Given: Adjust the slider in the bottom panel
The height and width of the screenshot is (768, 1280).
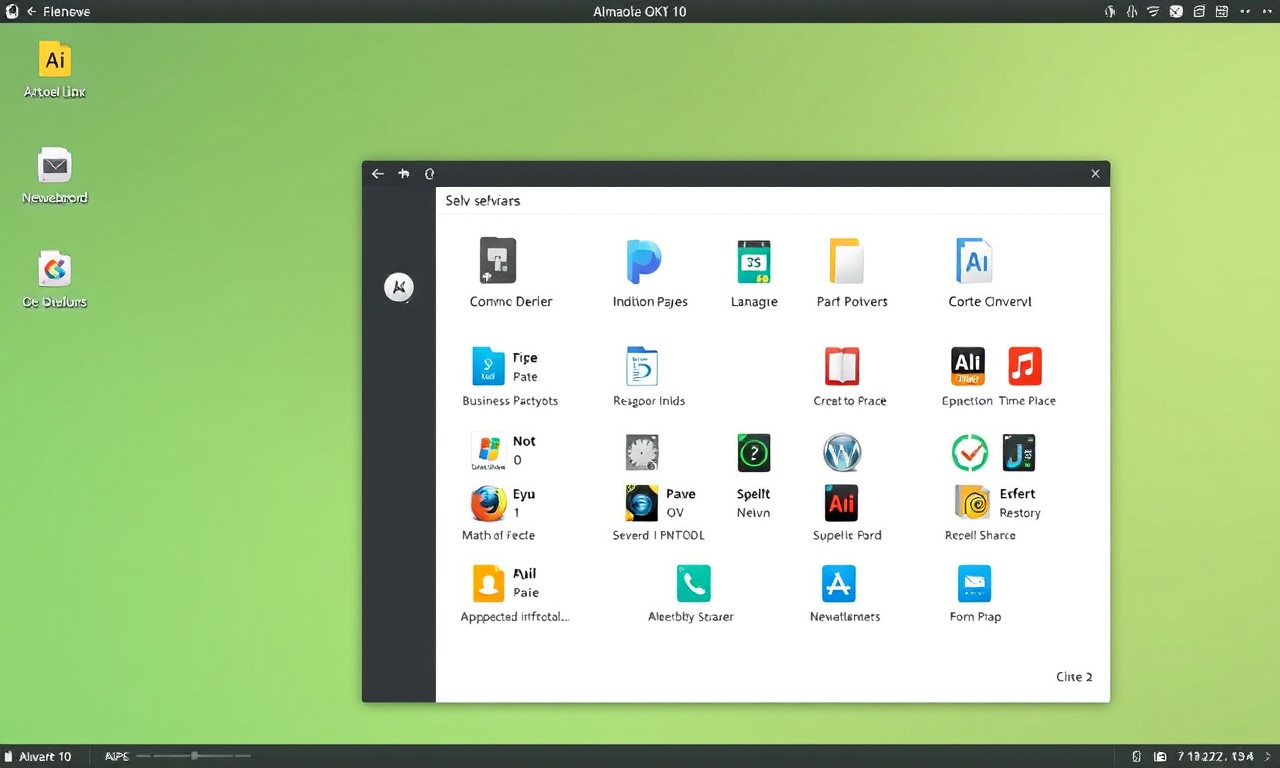Looking at the screenshot, I should tap(193, 756).
